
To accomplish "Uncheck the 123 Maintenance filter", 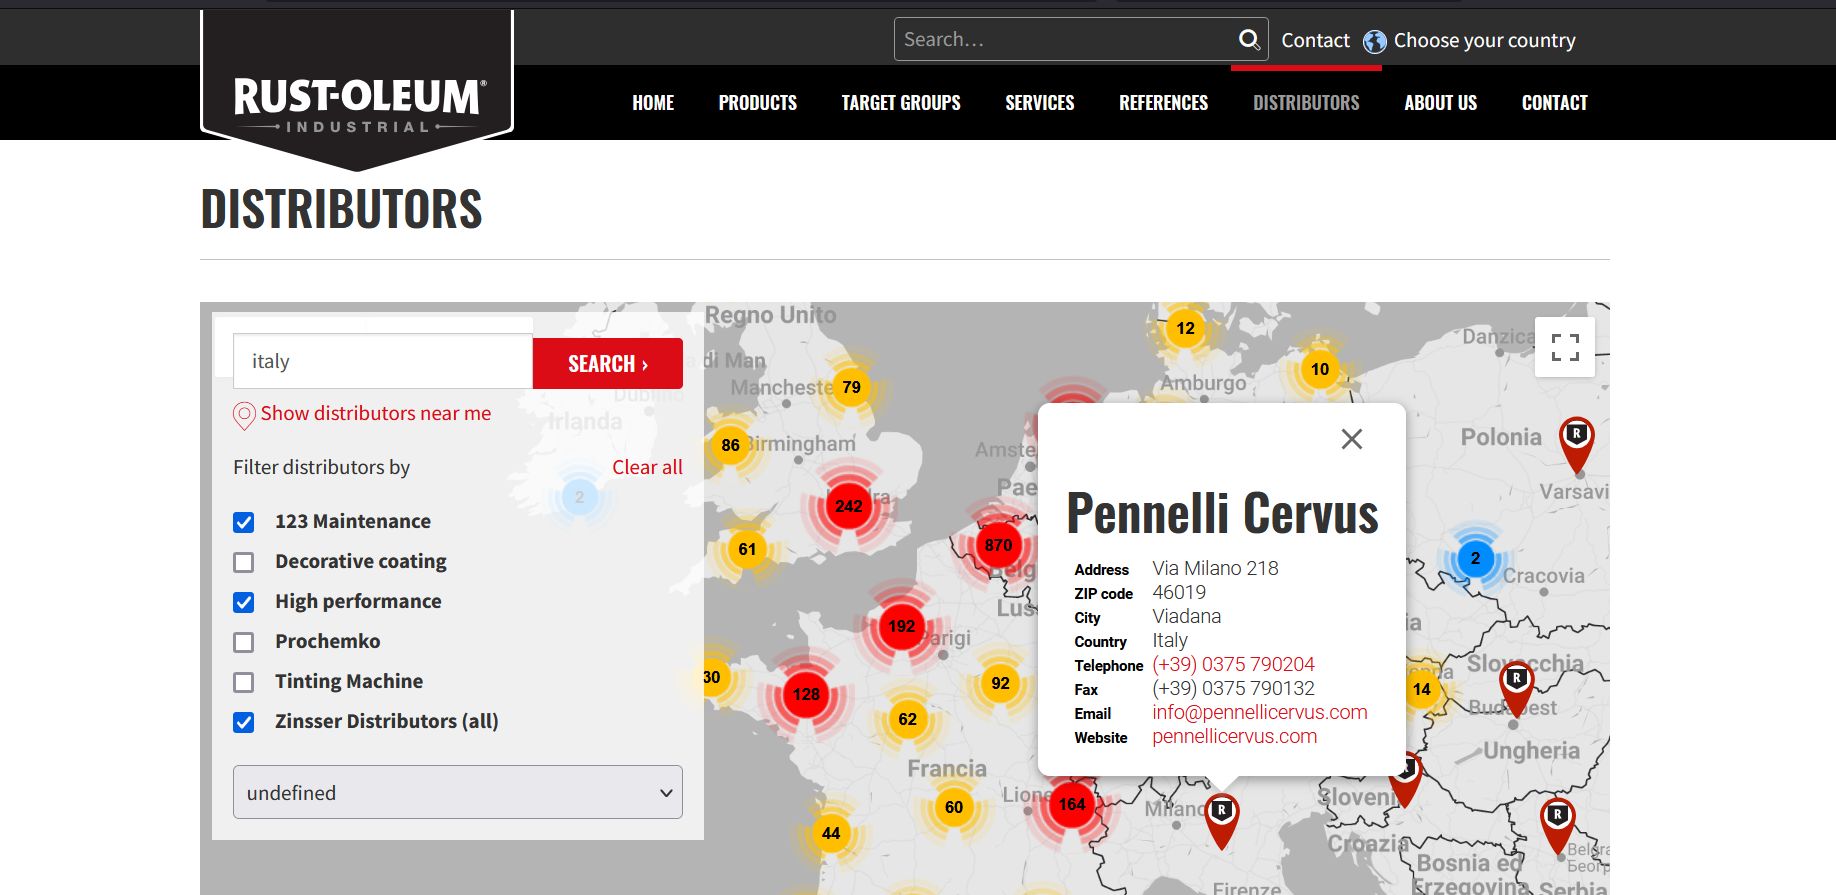I will (244, 522).
